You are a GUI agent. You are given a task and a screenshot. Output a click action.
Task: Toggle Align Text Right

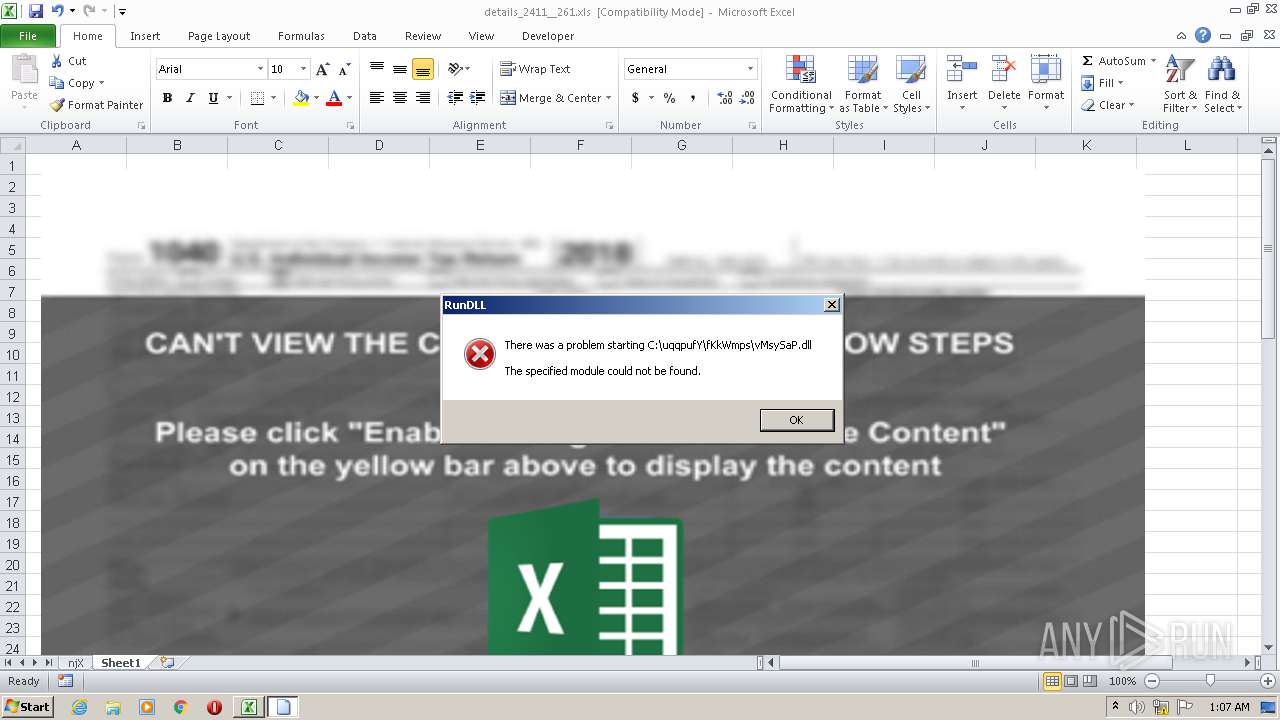point(423,98)
